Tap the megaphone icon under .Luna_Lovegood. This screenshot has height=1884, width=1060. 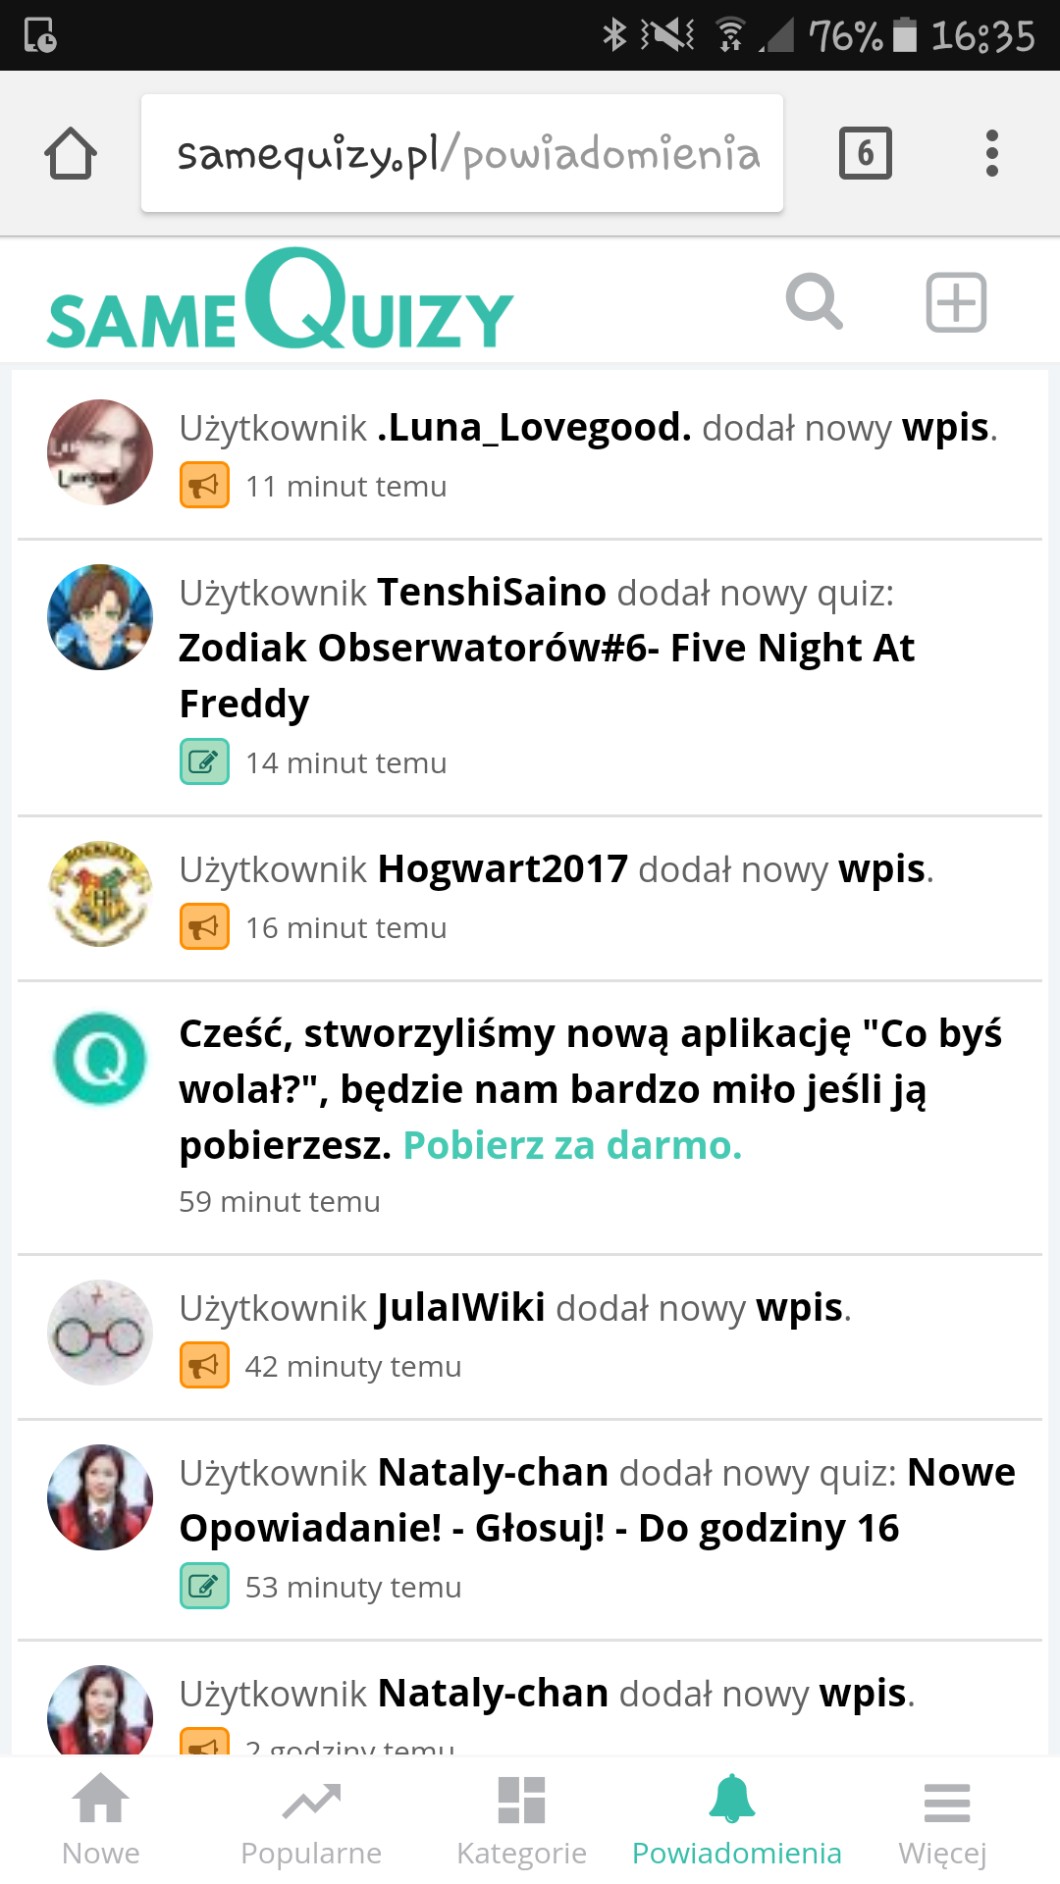(204, 485)
